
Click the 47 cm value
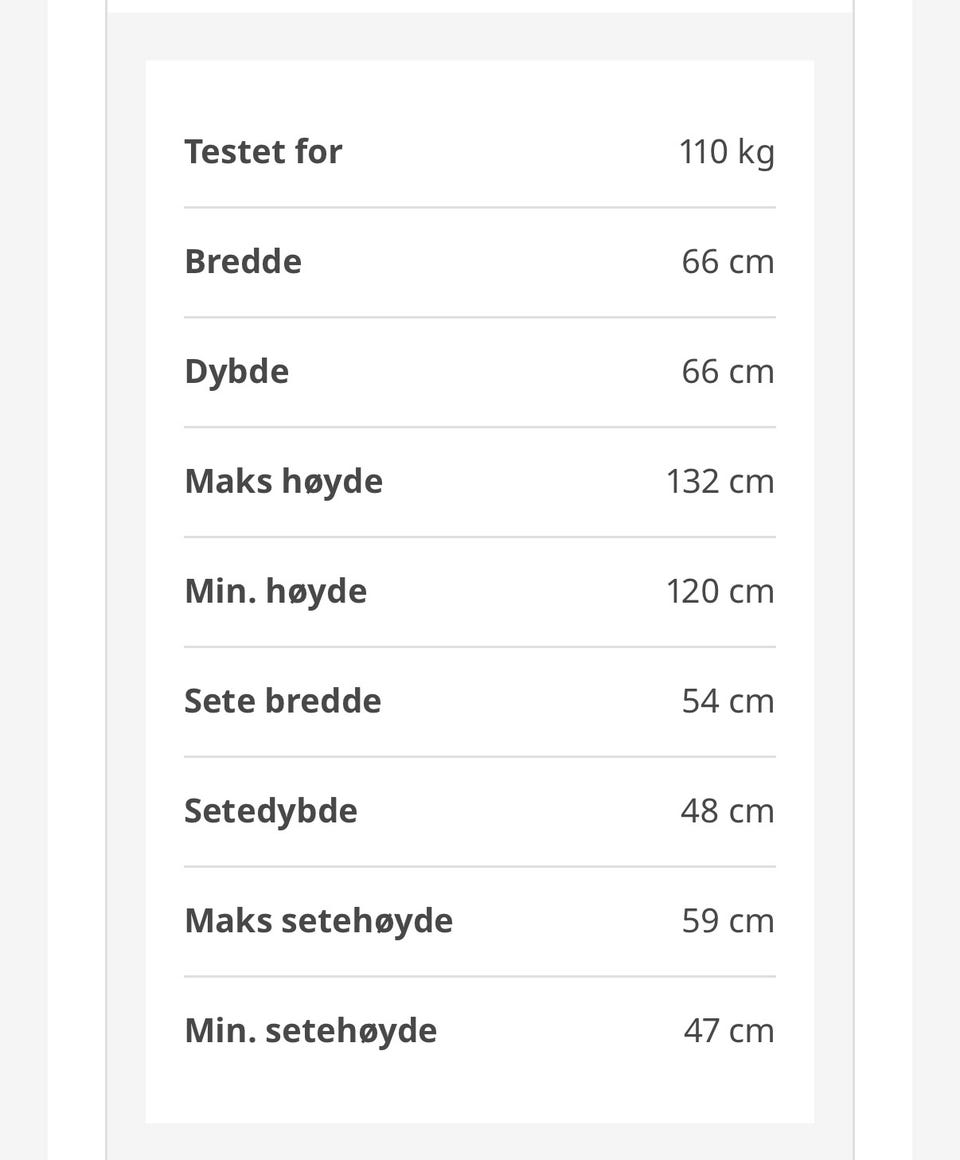[729, 1031]
